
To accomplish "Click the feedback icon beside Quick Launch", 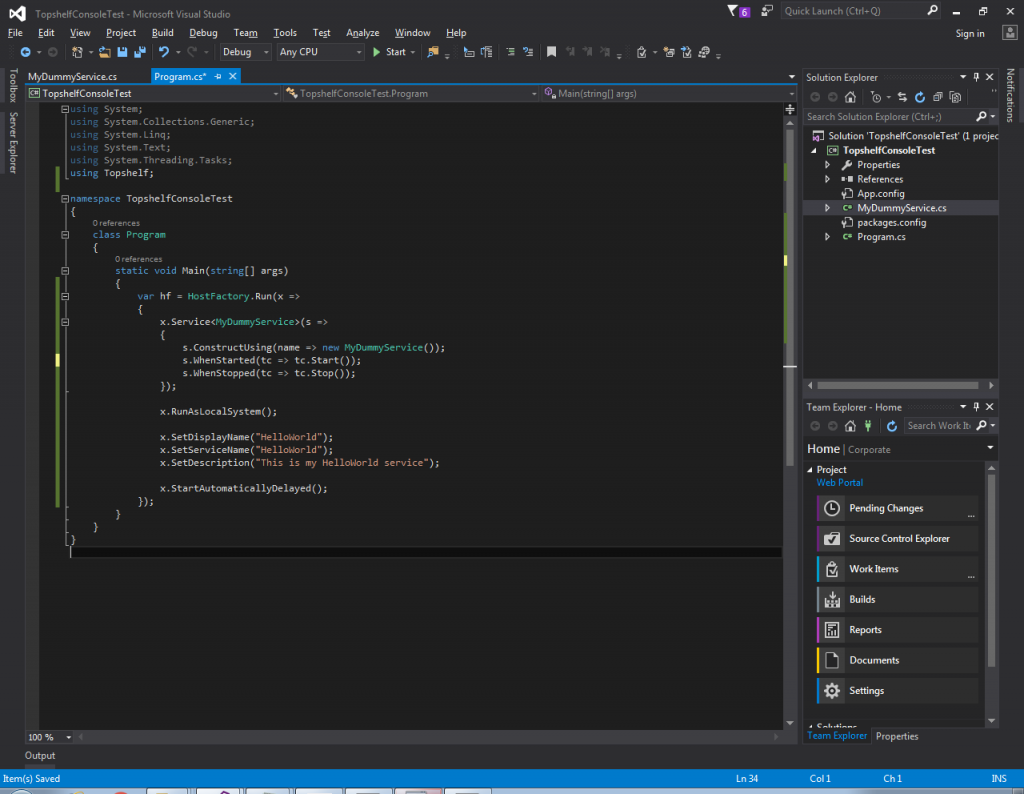I will [x=767, y=11].
